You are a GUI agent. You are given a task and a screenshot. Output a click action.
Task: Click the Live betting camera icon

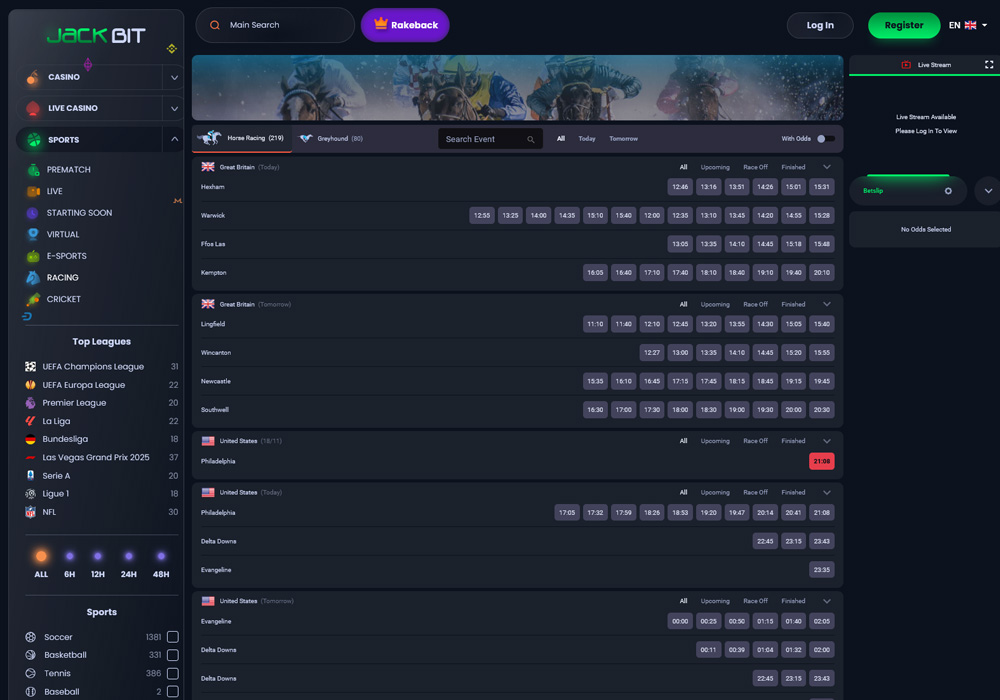33,191
